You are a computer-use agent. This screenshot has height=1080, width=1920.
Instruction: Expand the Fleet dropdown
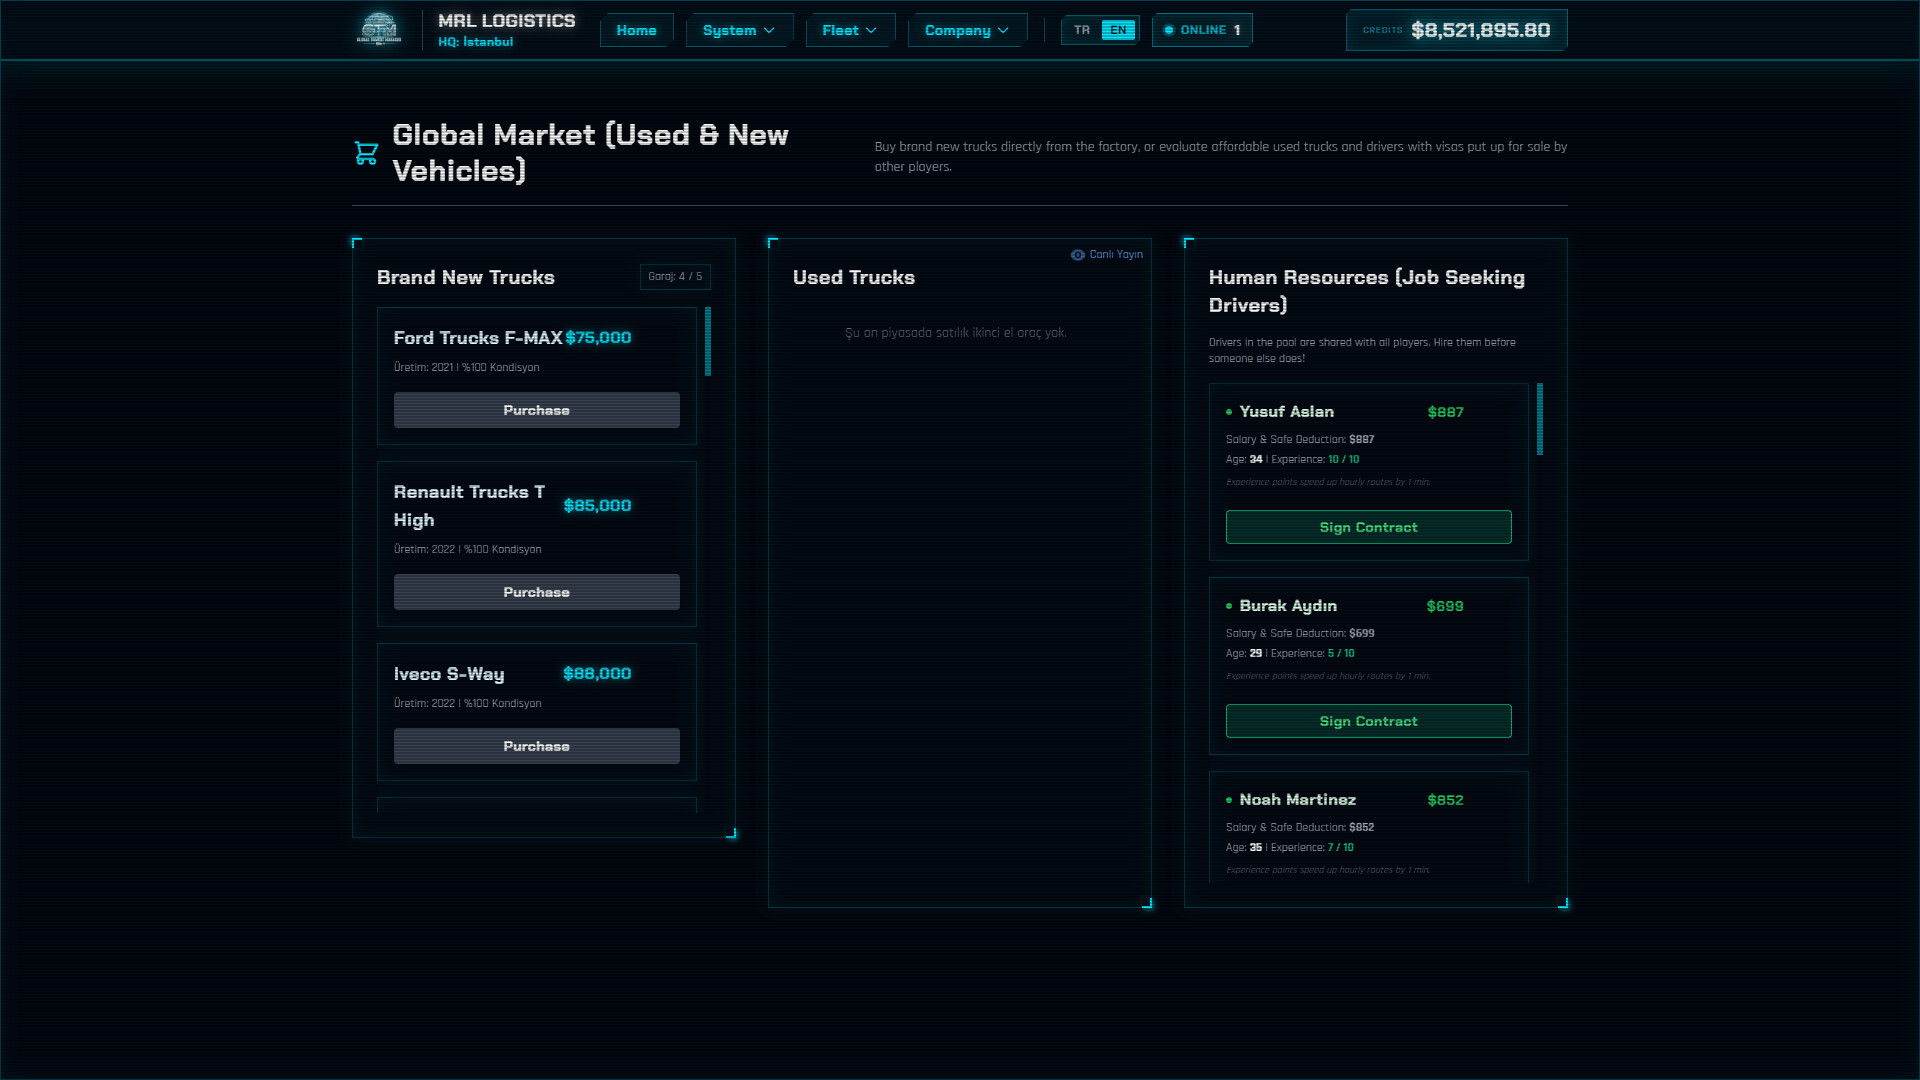point(849,30)
